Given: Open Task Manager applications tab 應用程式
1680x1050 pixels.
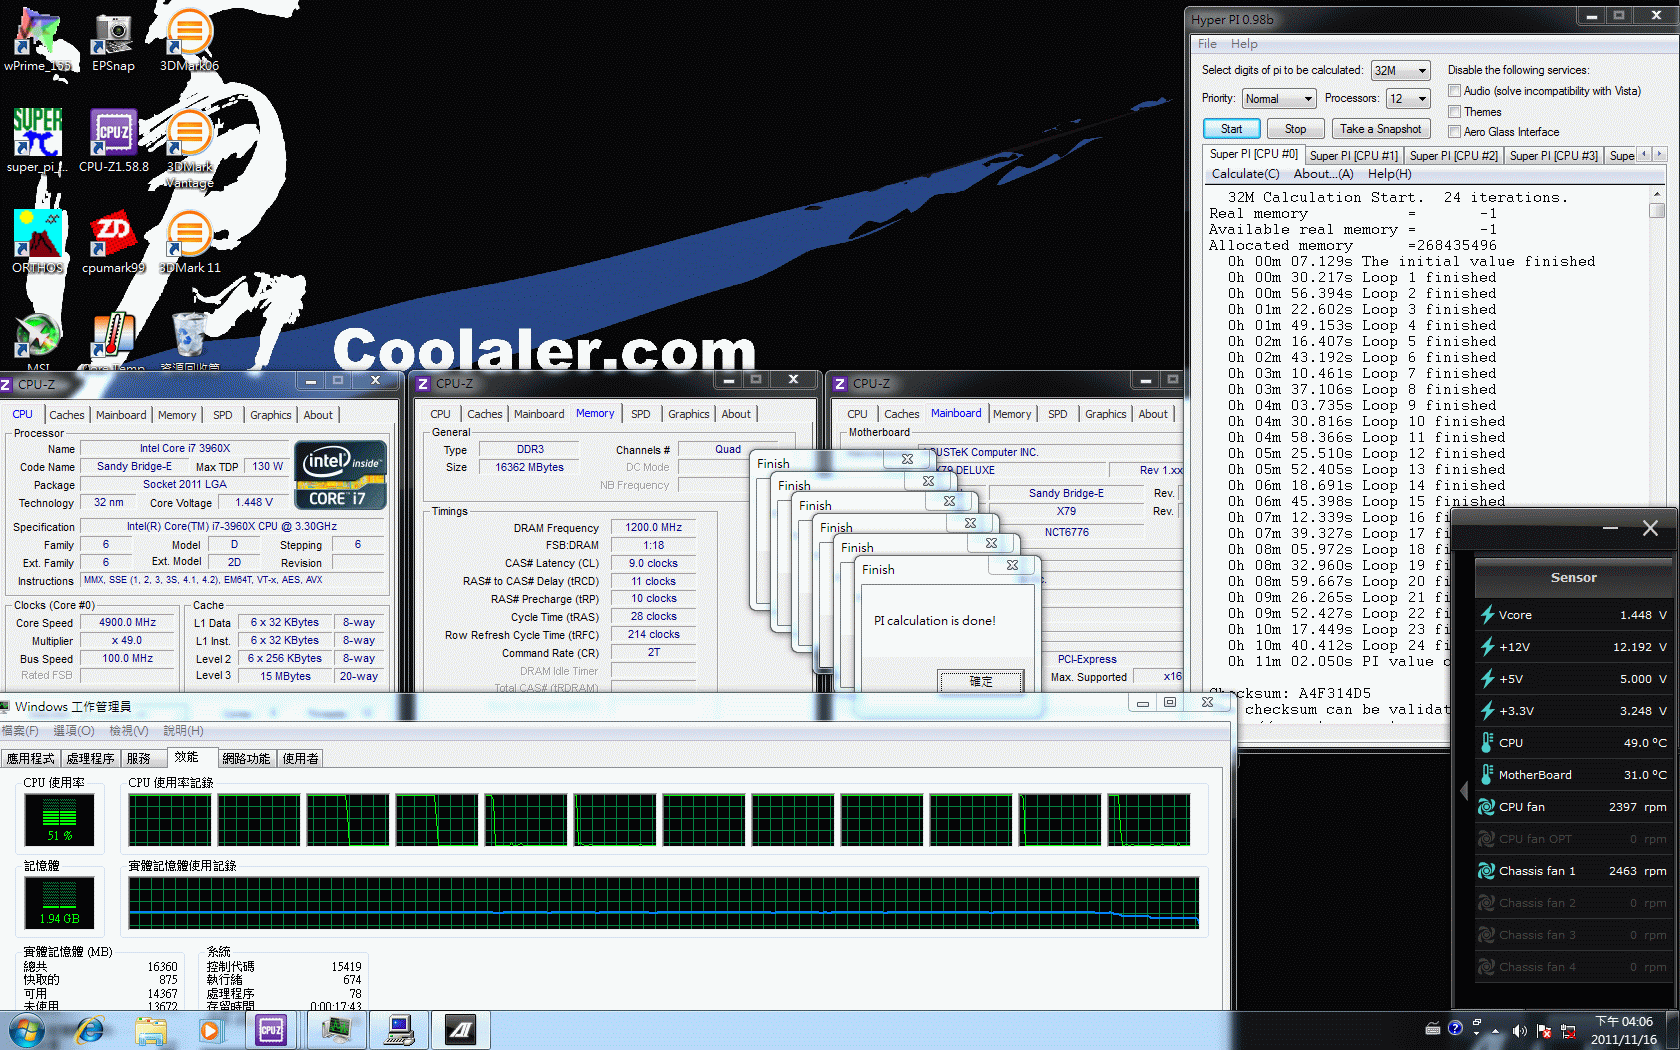Looking at the screenshot, I should (31, 759).
